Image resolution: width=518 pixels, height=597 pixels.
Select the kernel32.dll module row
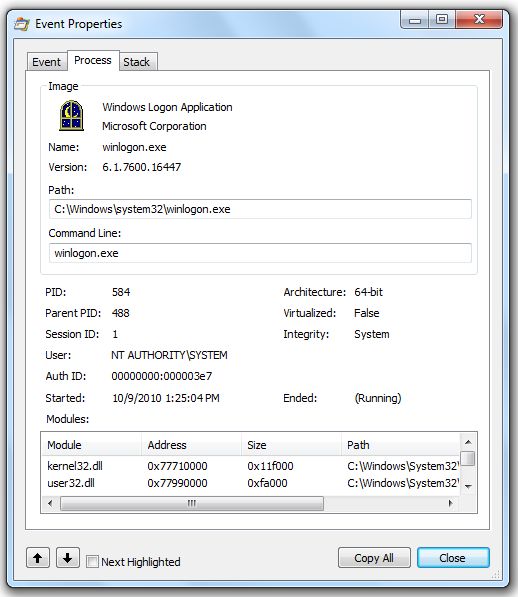point(250,466)
